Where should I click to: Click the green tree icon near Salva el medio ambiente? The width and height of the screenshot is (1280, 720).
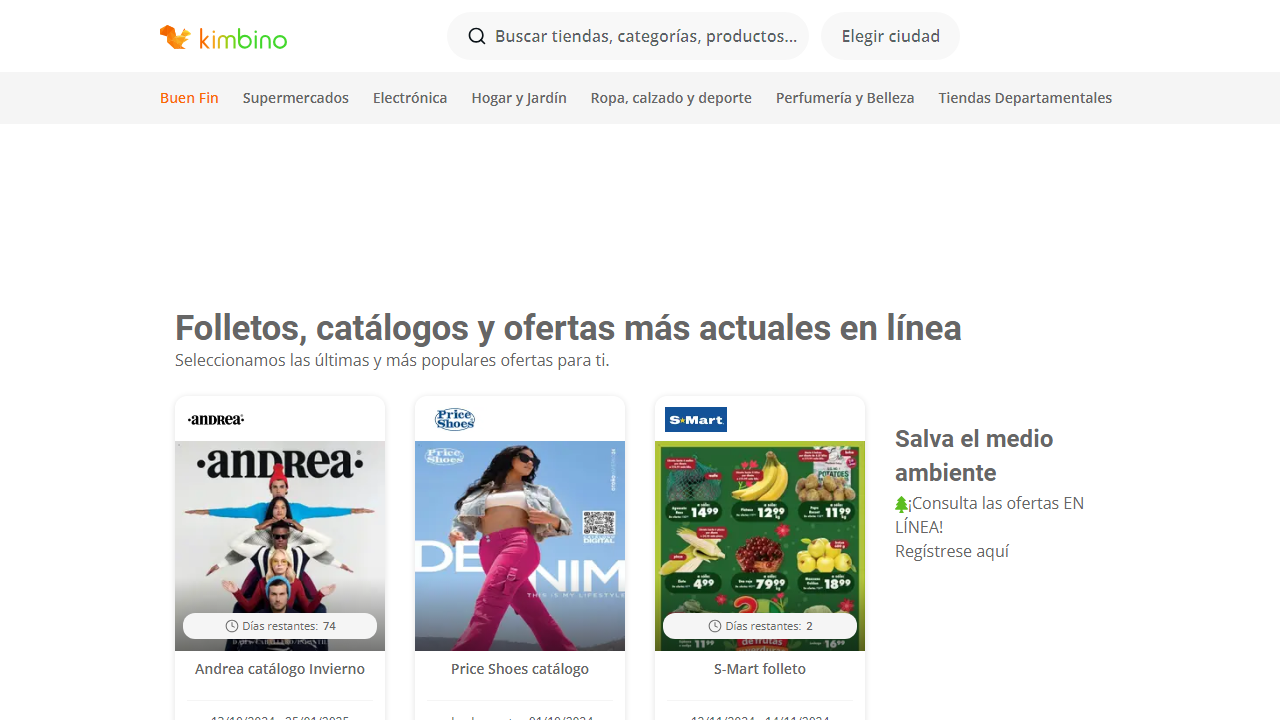click(x=901, y=503)
